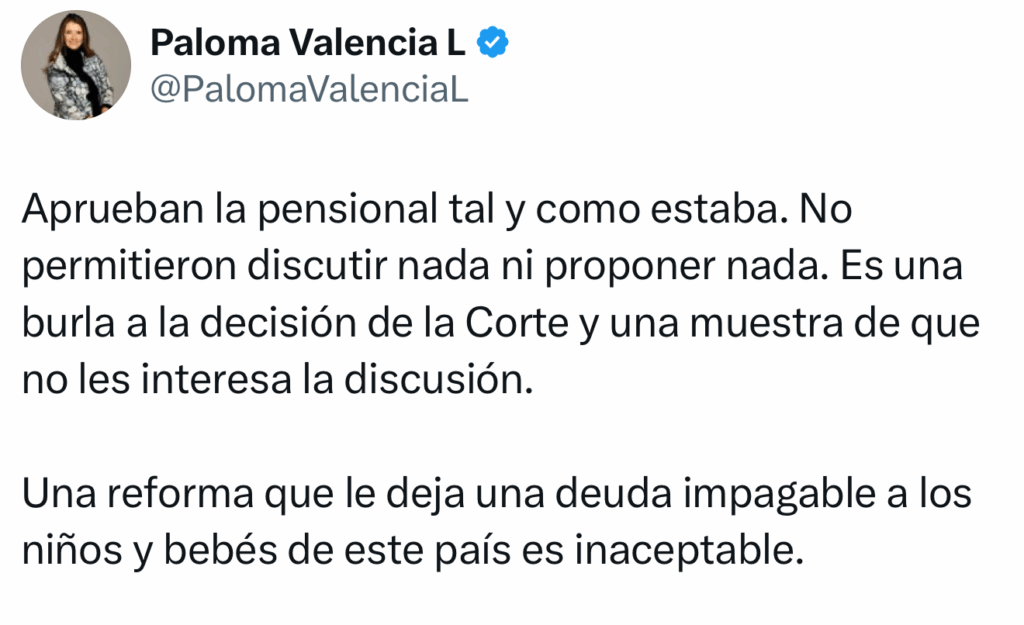The image size is (1024, 625).
Task: Click the word "muestra" in the tweet
Action: (x=766, y=323)
